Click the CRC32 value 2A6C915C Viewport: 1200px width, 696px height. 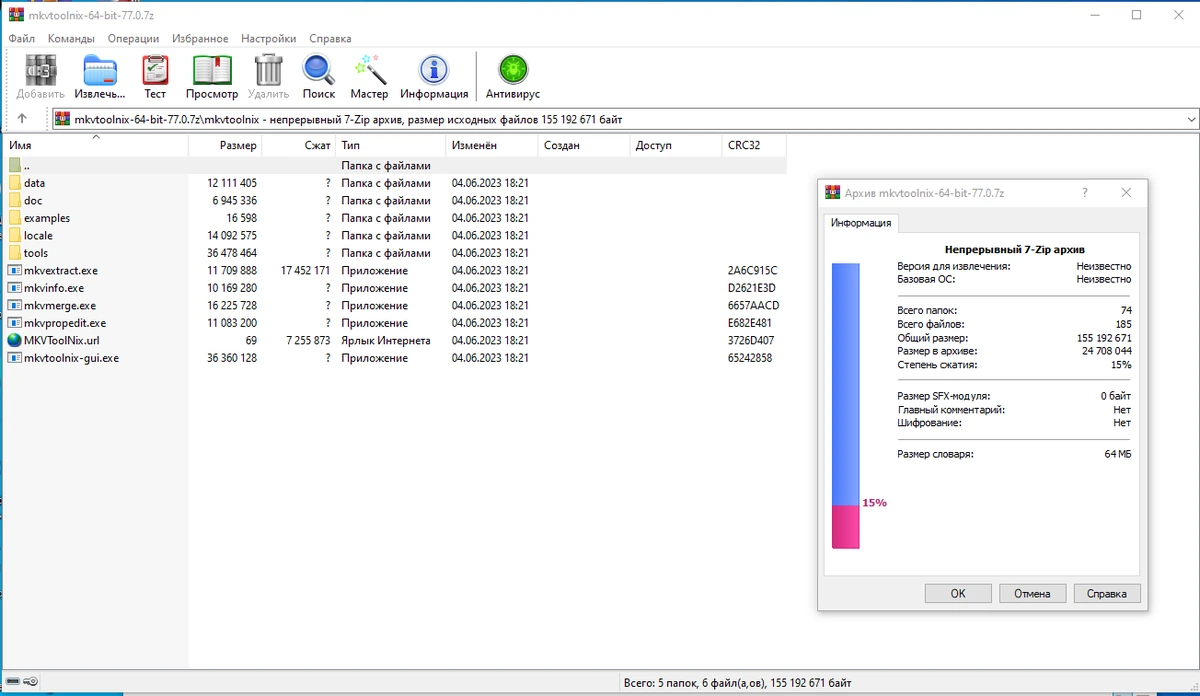tap(753, 271)
